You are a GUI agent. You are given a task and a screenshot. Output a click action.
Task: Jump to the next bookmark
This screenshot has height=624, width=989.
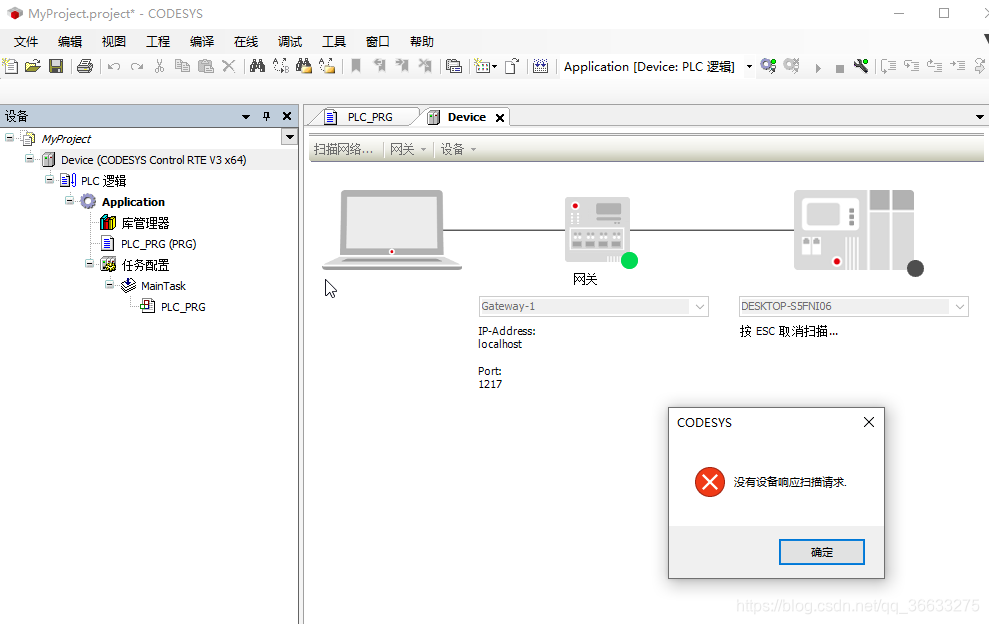pyautogui.click(x=402, y=66)
